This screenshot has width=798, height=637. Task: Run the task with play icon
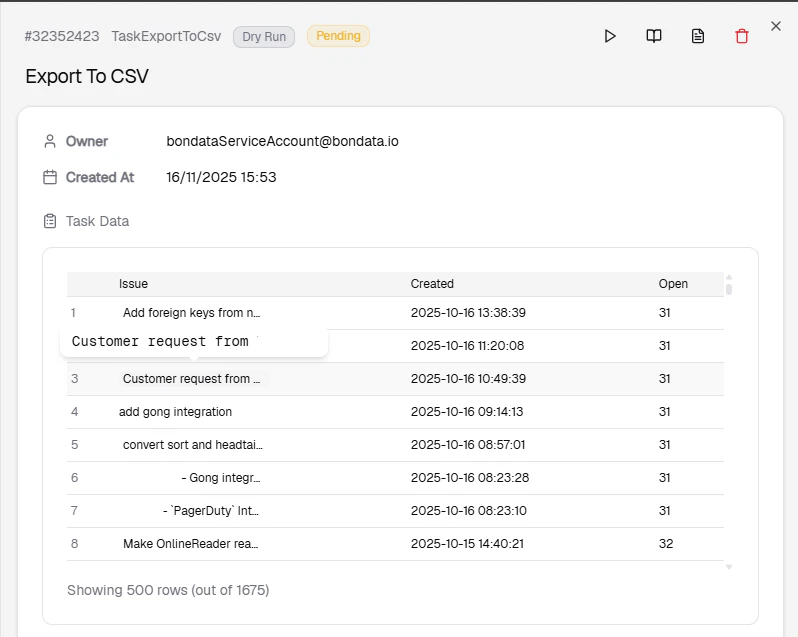(610, 36)
